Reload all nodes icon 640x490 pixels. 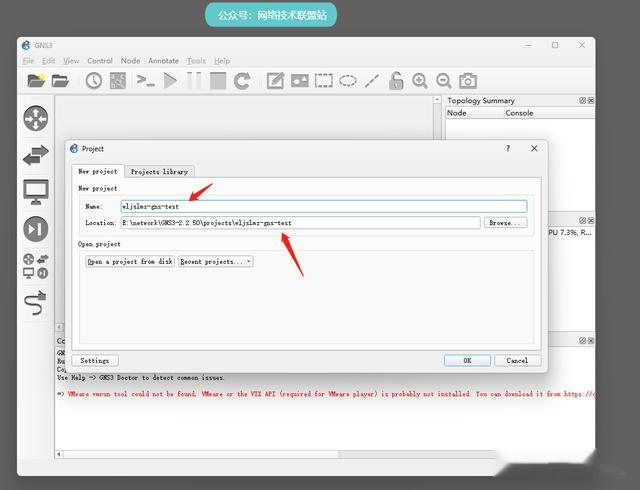coord(242,80)
